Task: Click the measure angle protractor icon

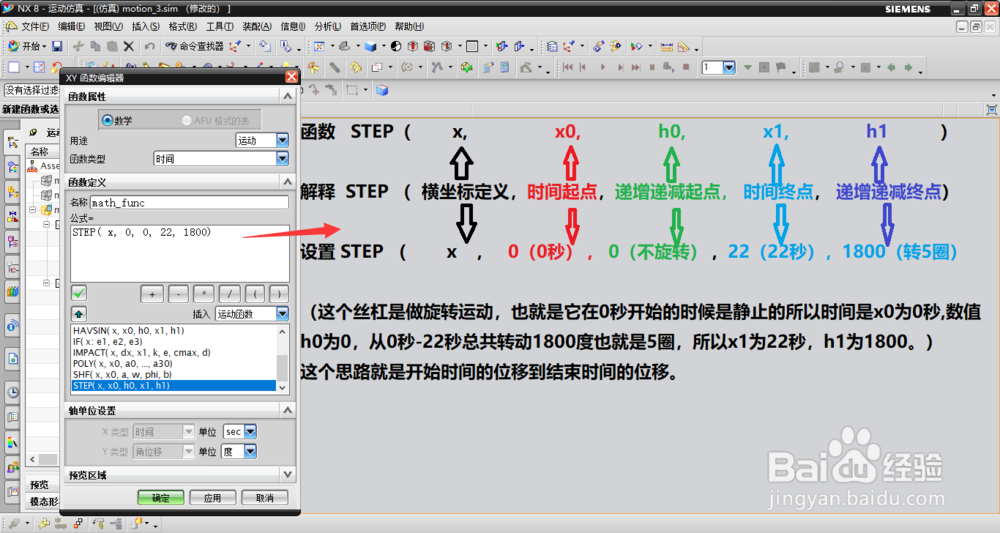Action: (684, 47)
